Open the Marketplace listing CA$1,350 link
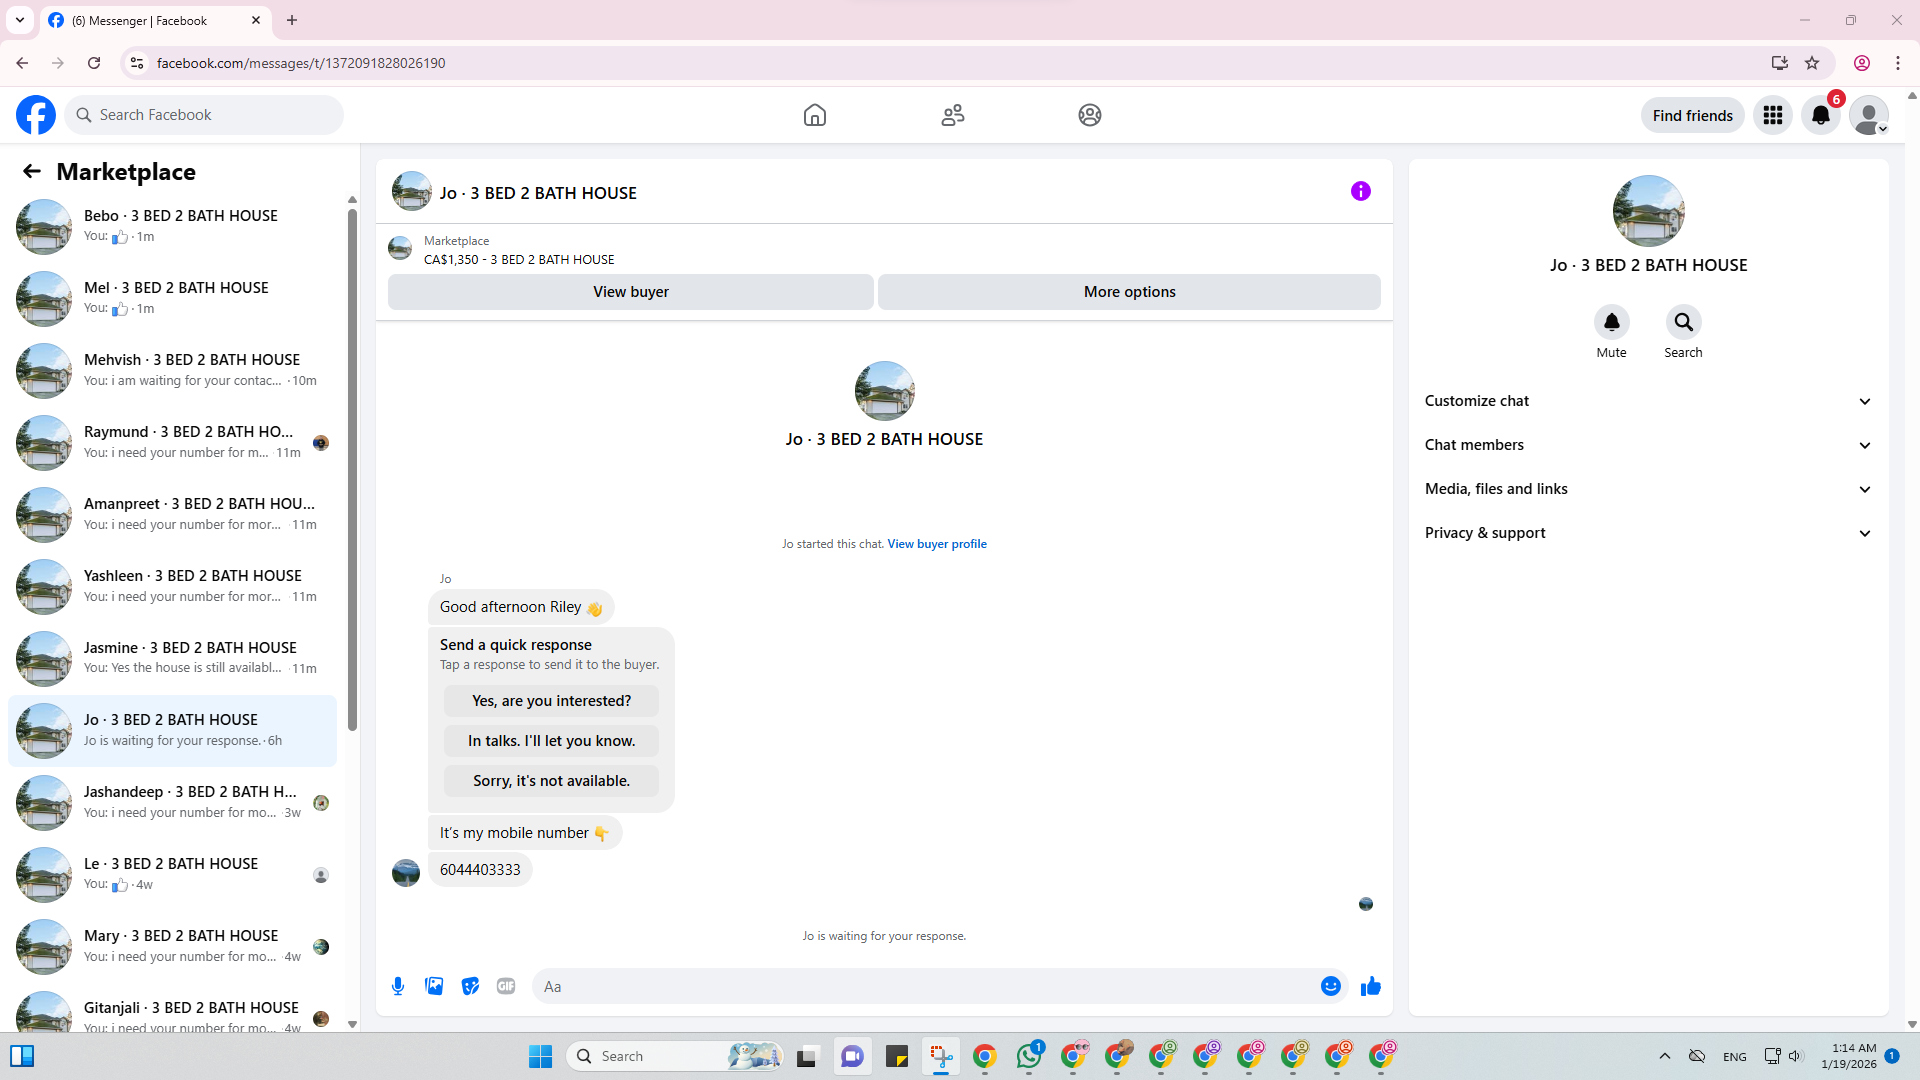This screenshot has width=1920, height=1080. [x=519, y=260]
